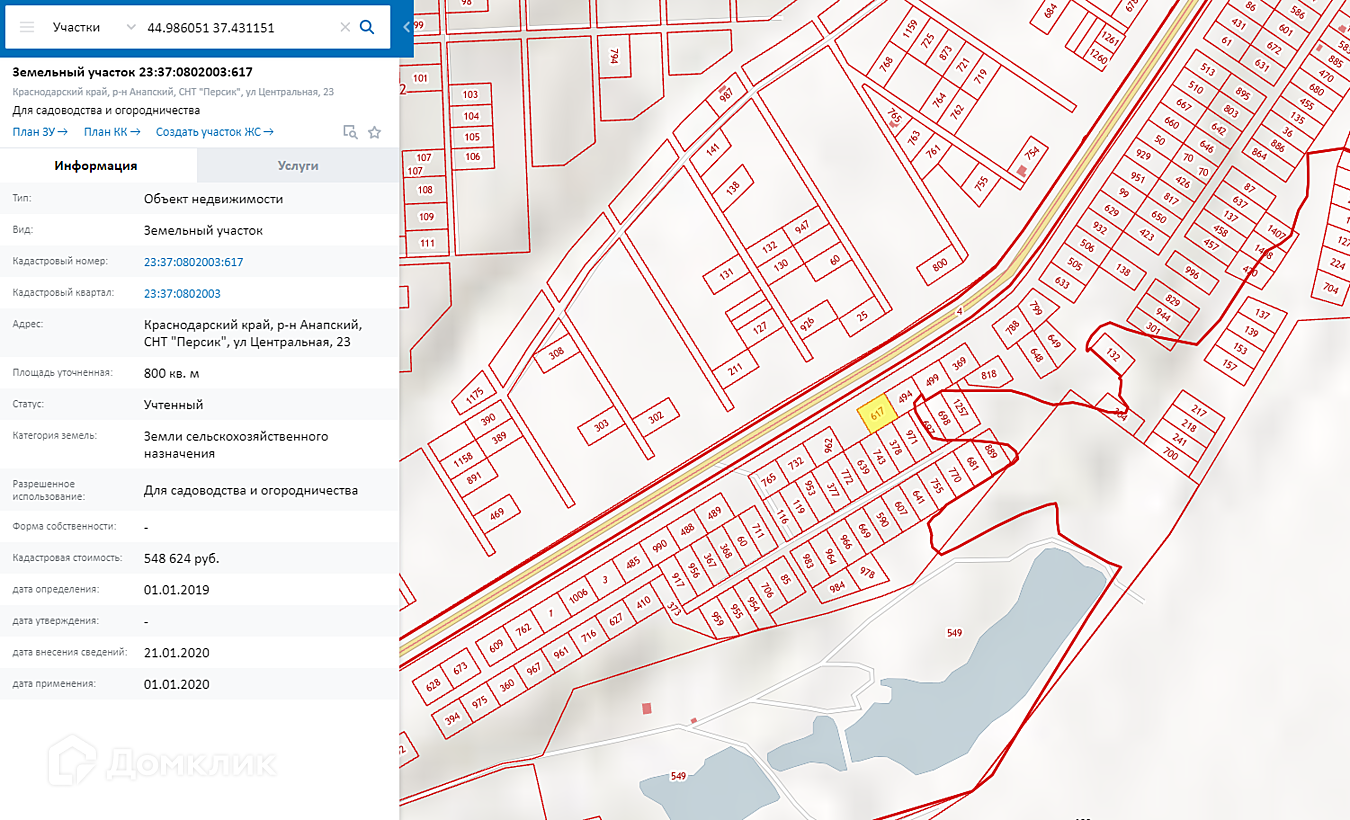Click parcel 800 on the map
Screen dimensions: 1350x820
939,265
